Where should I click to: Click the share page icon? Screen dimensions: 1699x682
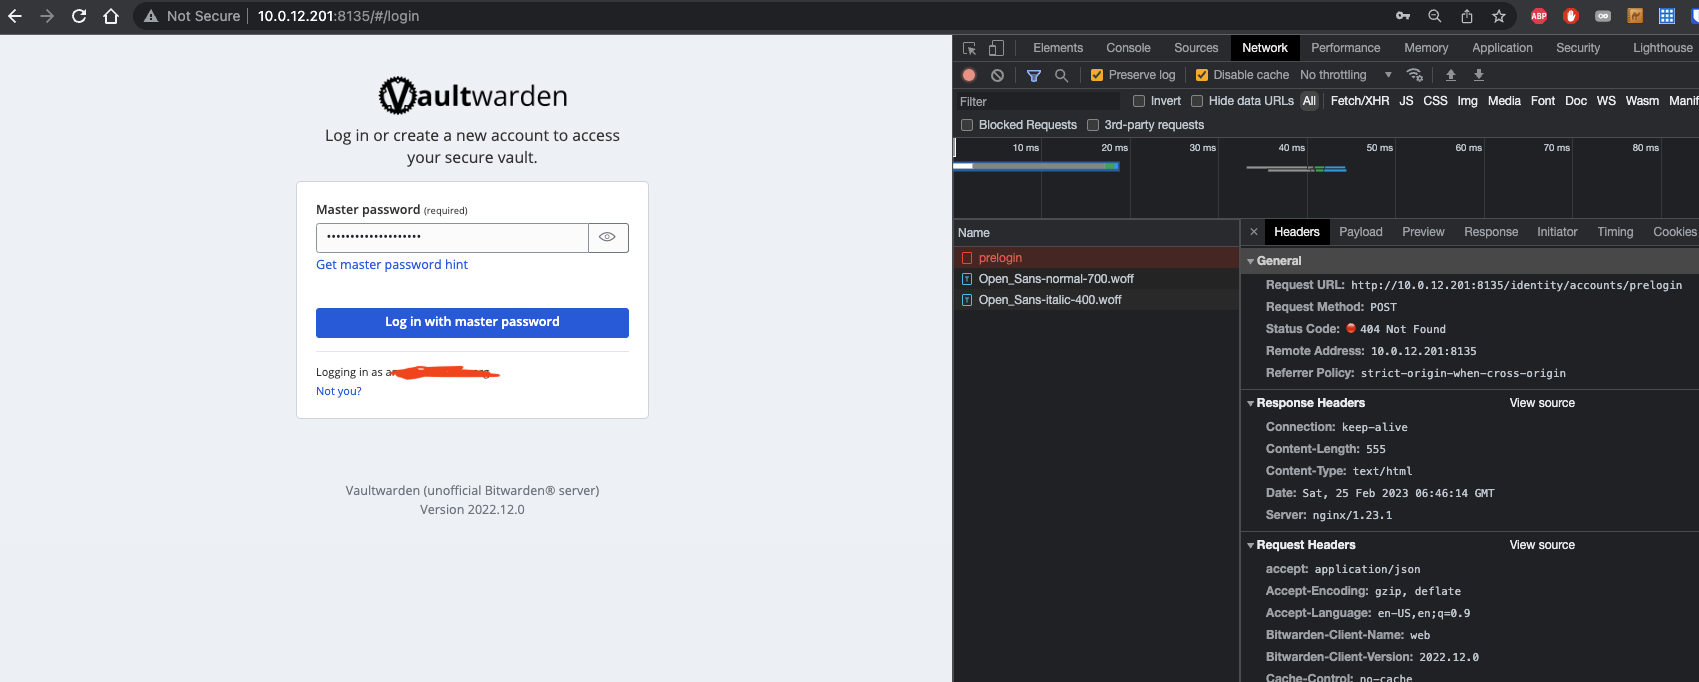click(1467, 16)
